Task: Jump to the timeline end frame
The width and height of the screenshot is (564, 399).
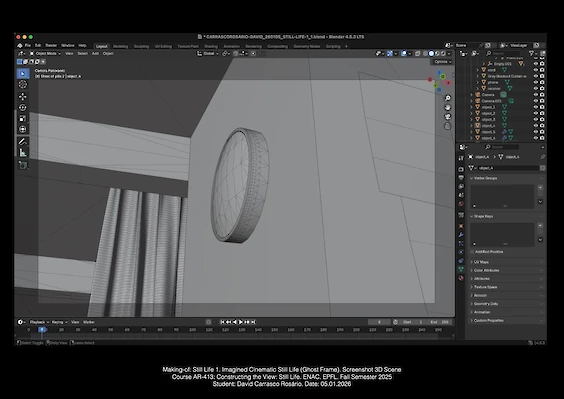Action: pos(253,322)
